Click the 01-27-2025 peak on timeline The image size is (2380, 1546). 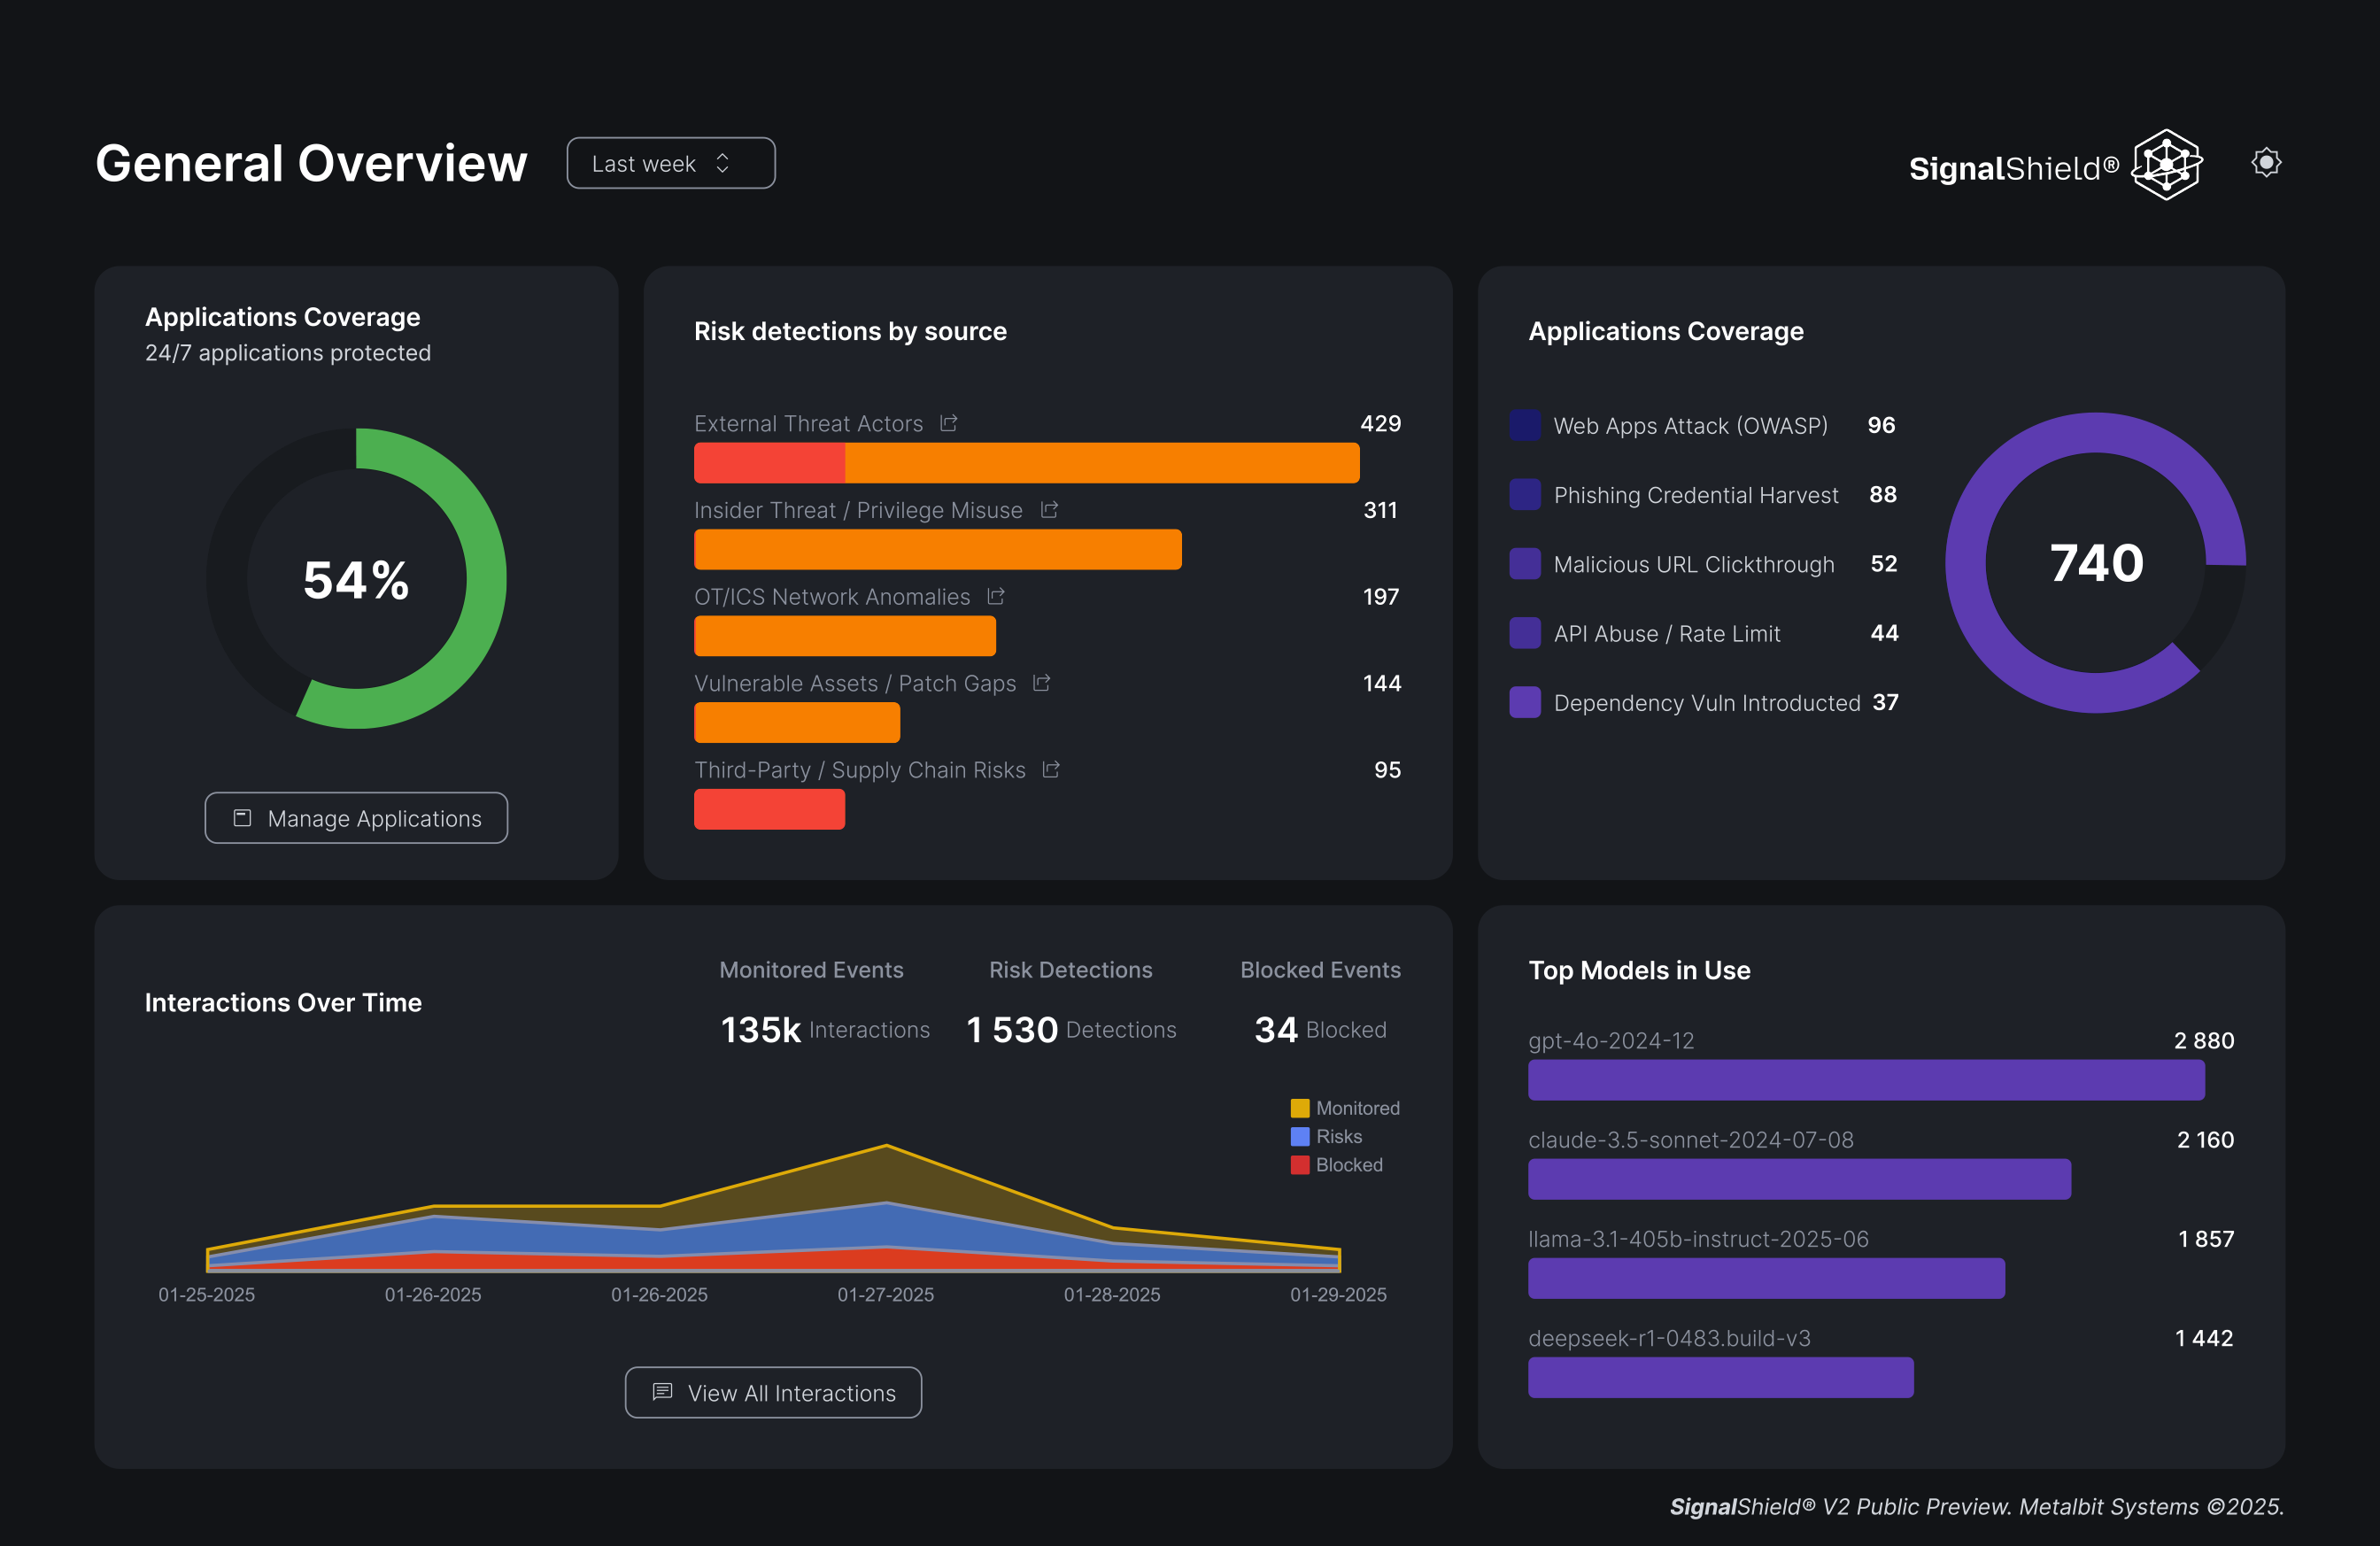886,1148
